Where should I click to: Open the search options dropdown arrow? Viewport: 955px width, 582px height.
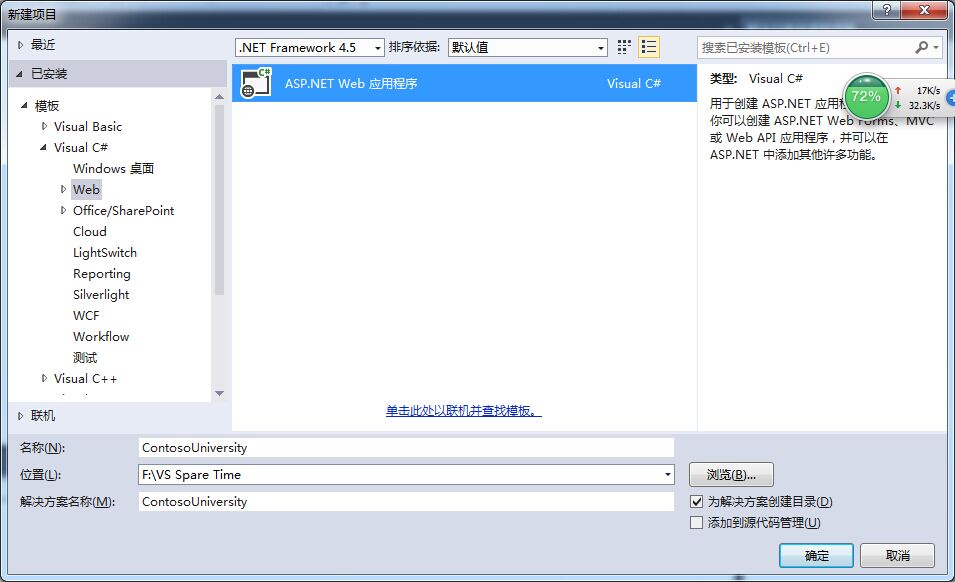click(x=936, y=47)
